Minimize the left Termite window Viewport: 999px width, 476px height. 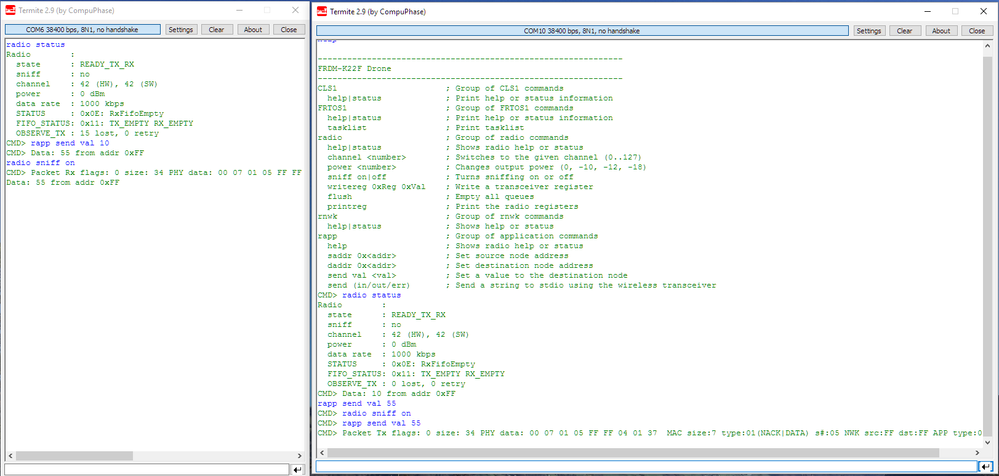238,10
